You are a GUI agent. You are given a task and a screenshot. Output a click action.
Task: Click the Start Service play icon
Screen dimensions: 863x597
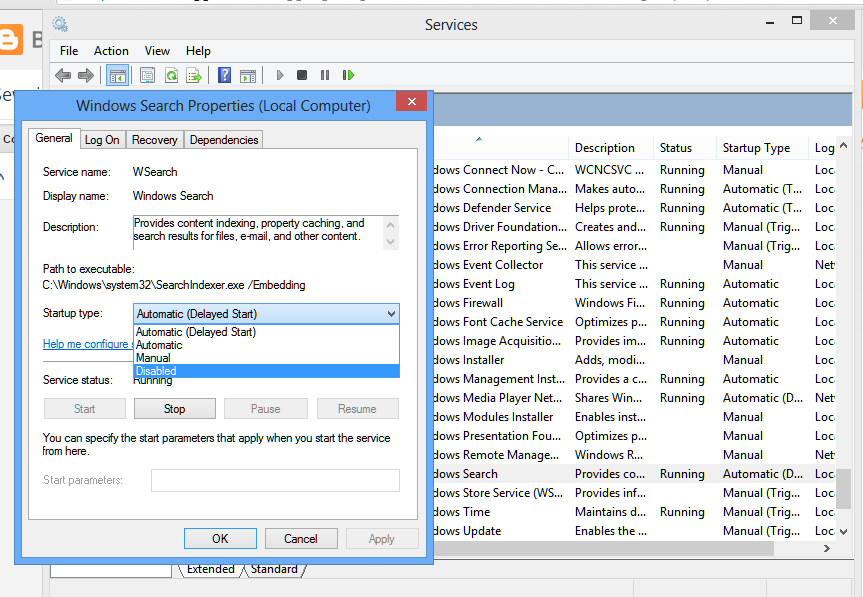click(x=280, y=75)
